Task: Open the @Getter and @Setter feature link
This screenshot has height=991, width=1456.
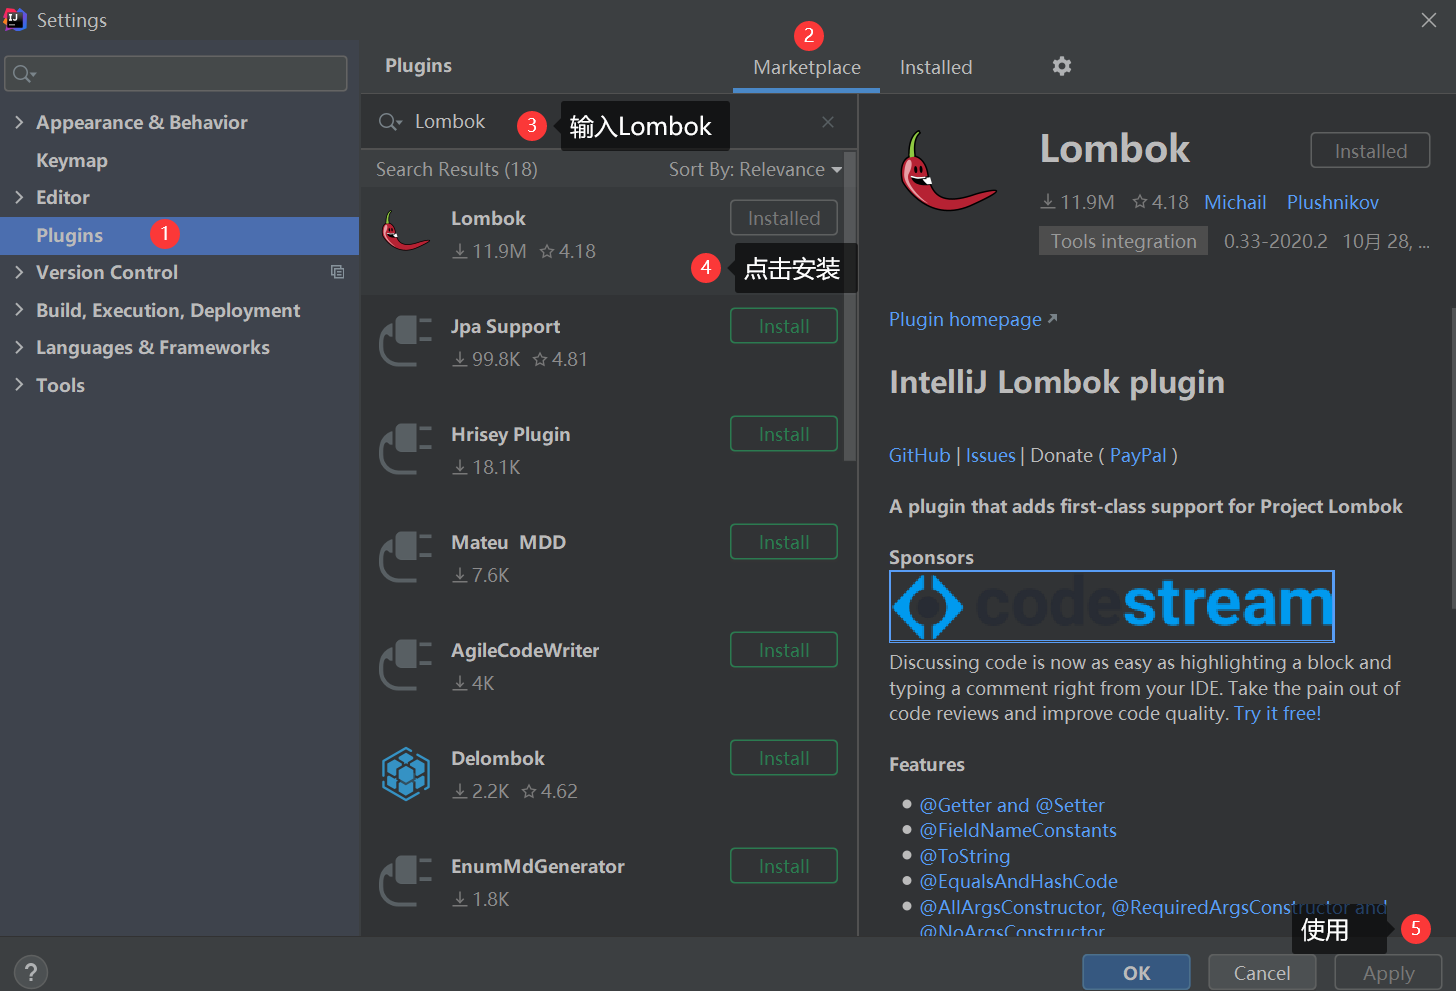Action: pos(1011,805)
